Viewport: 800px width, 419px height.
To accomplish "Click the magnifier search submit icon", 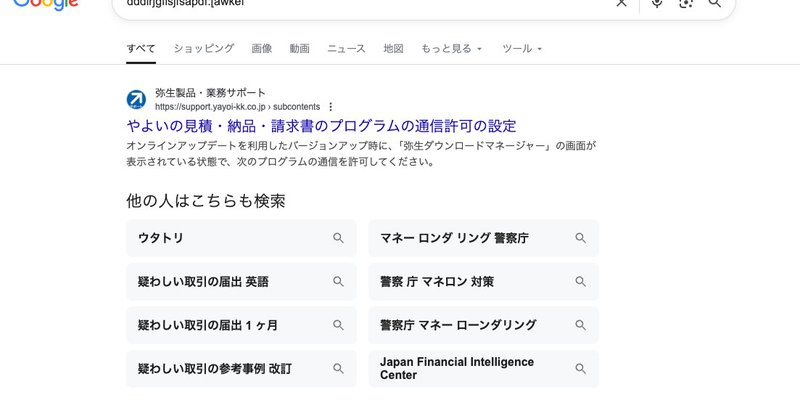I will tap(714, 3).
